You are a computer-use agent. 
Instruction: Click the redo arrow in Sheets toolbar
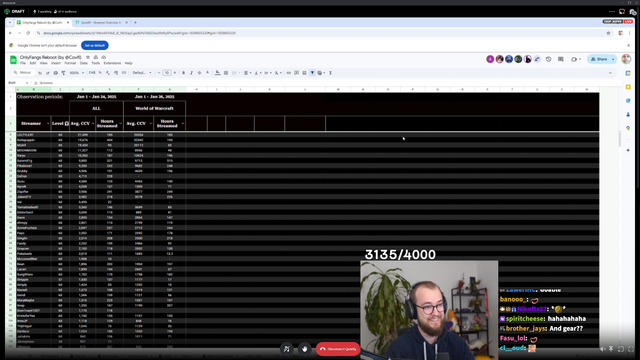tap(47, 73)
